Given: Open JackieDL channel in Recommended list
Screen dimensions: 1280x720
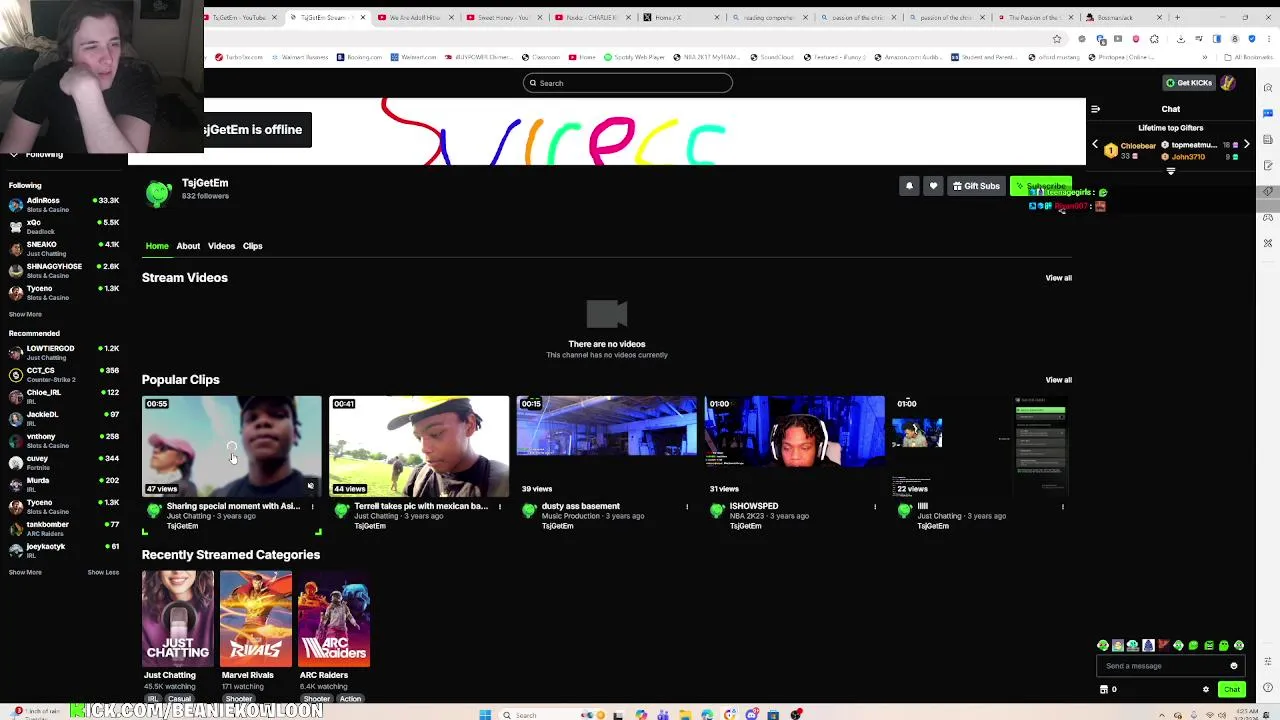Looking at the screenshot, I should click(64, 418).
